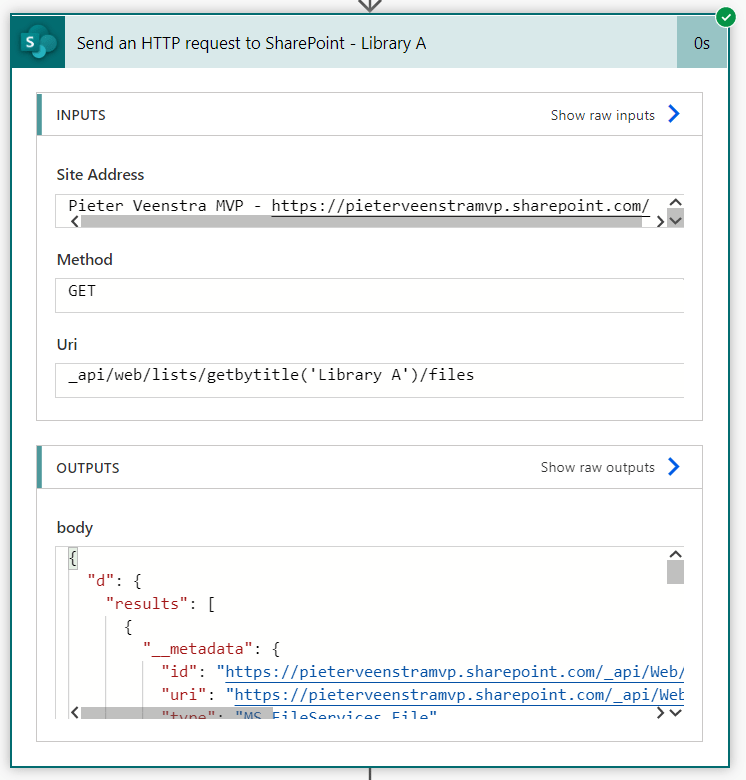Open the "id" URL link in body output
The image size is (746, 780).
455,672
